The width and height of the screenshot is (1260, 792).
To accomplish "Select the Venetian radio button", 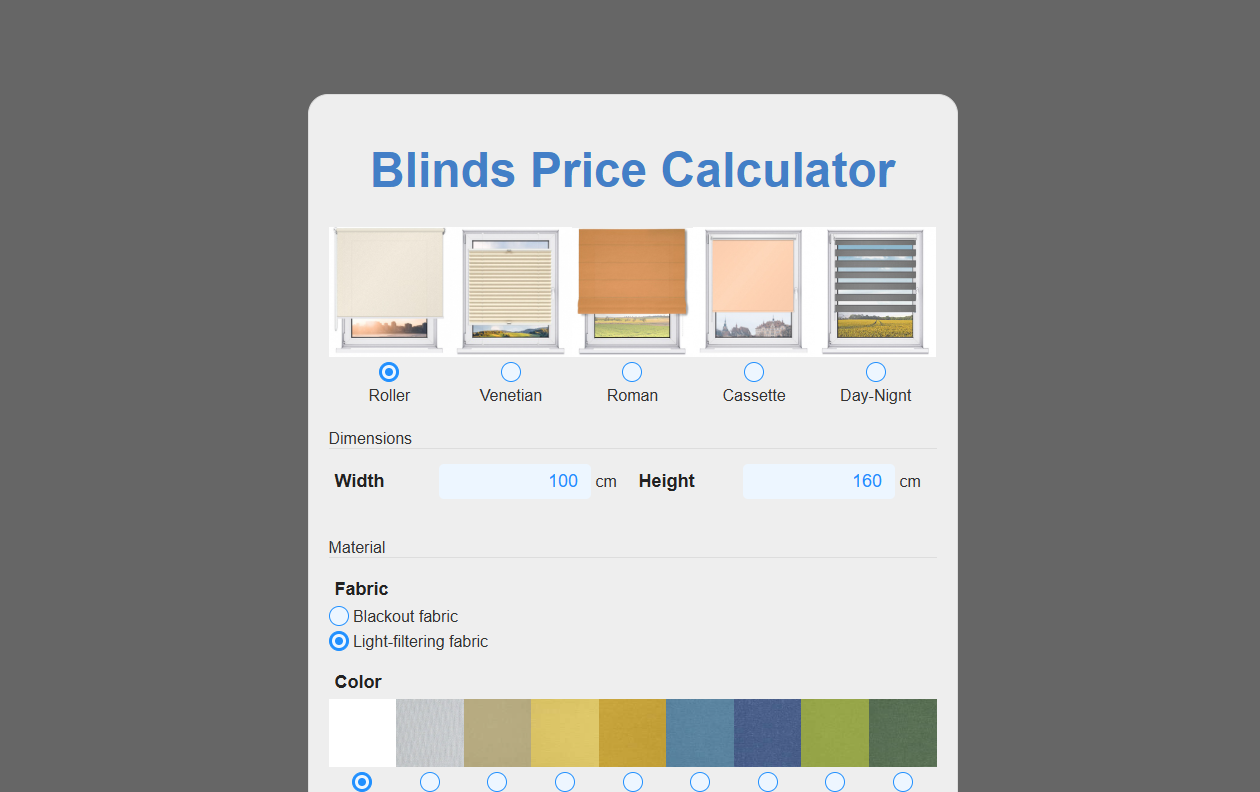I will click(511, 372).
